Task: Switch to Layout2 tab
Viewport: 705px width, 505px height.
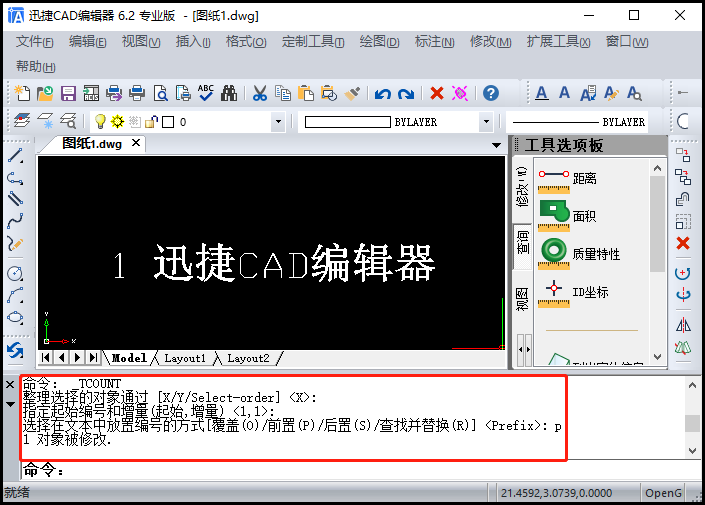Action: coord(248,358)
